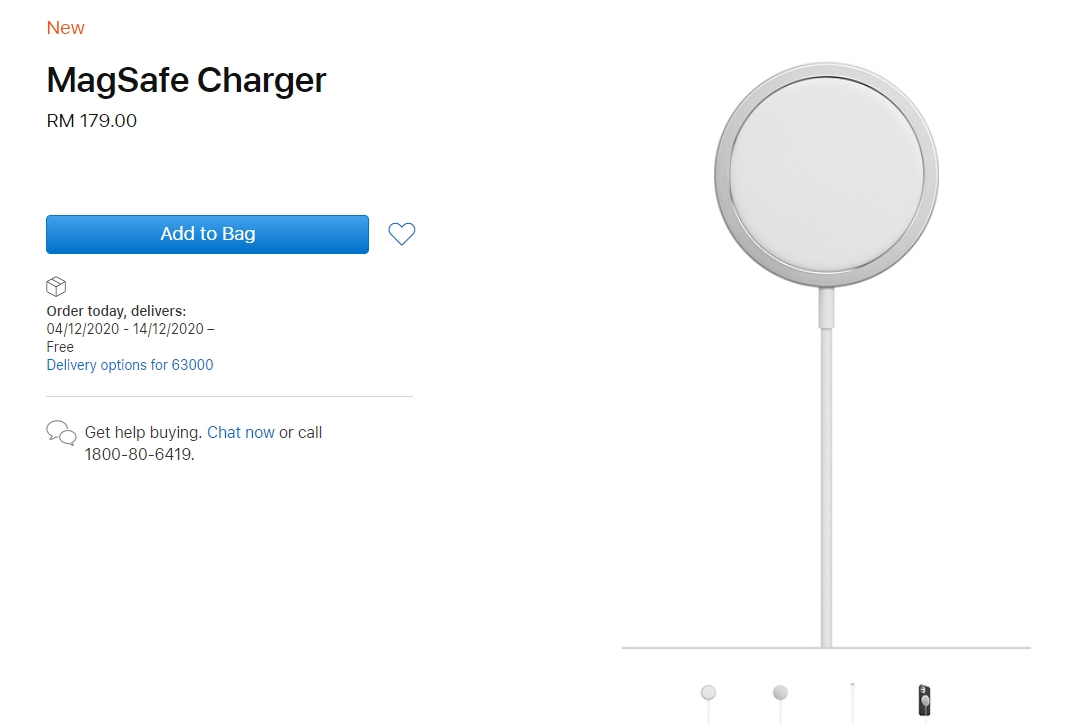The image size is (1086, 724).
Task: Click the support phone number 1800-80-6419
Action: [139, 454]
